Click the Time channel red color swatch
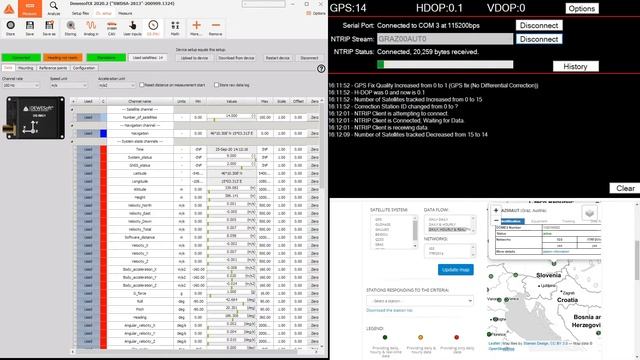The image size is (640, 360). [x=103, y=149]
